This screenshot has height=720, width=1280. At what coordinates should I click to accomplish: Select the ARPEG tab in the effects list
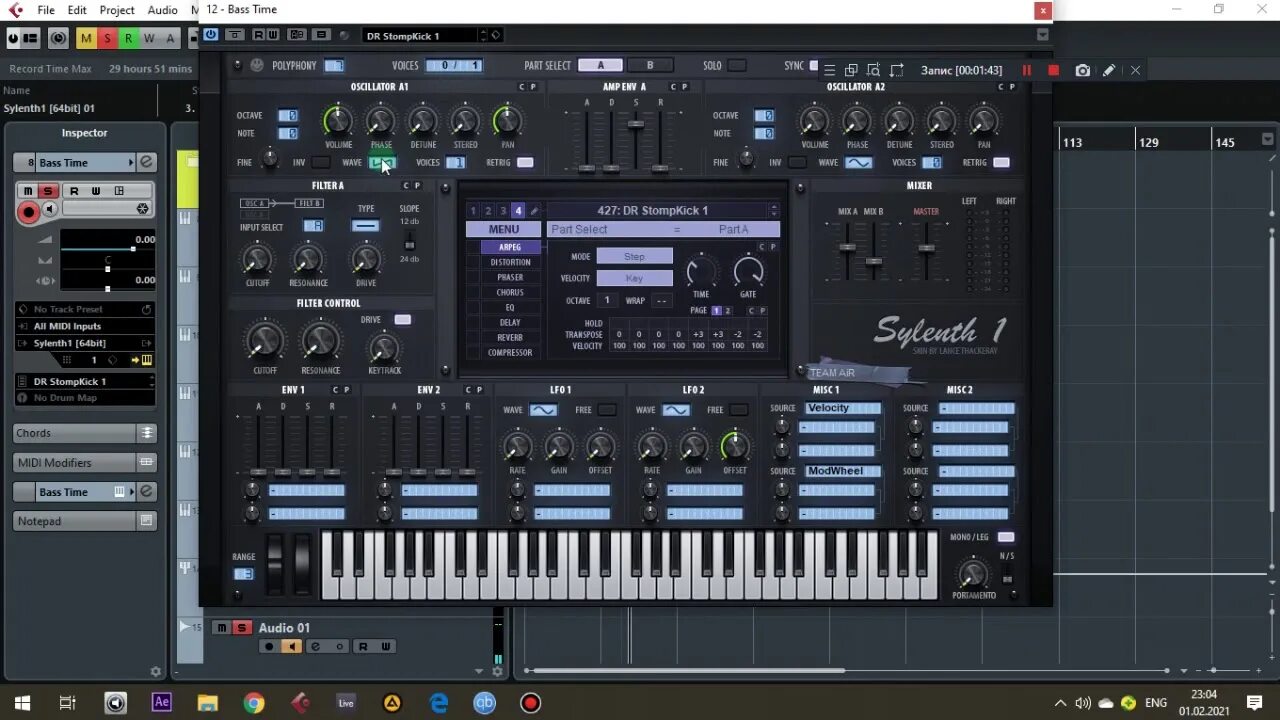pyautogui.click(x=510, y=247)
